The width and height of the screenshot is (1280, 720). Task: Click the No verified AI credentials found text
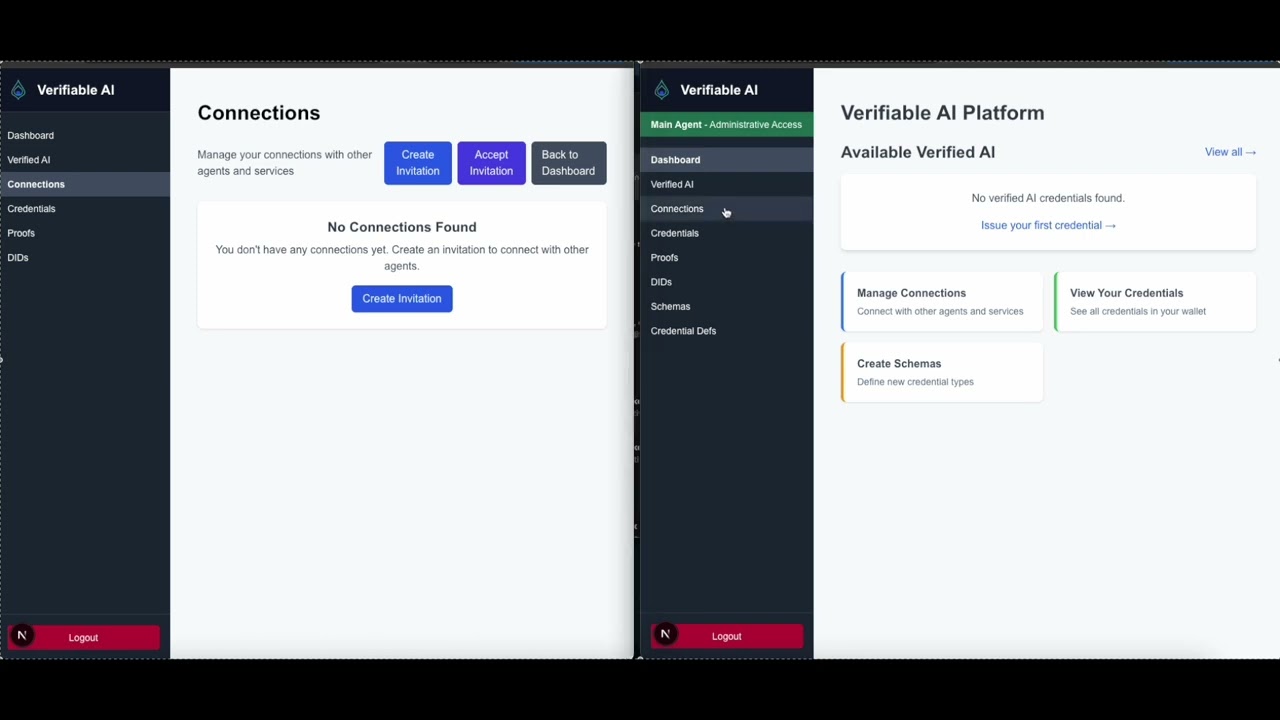(x=1048, y=198)
